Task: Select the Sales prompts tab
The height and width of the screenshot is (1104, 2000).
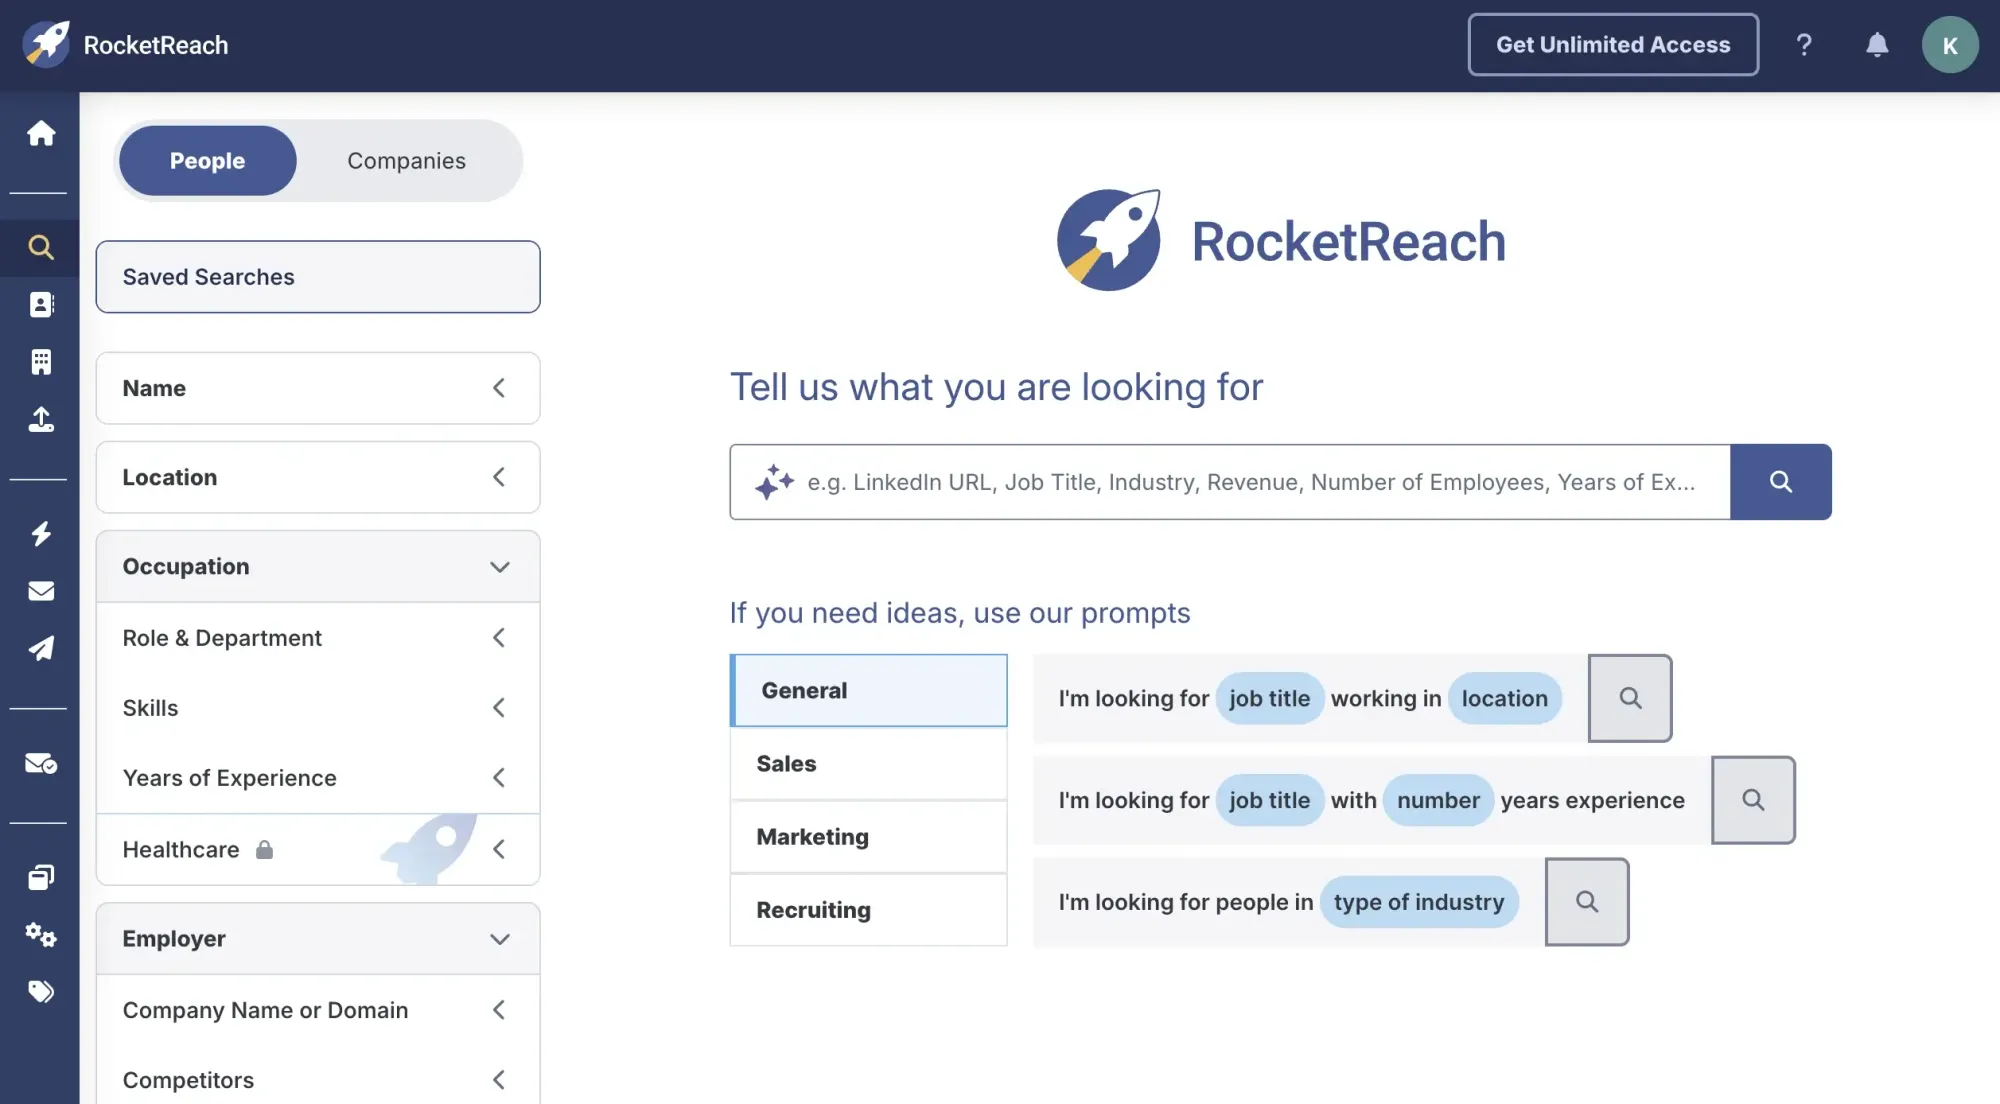Action: (868, 764)
